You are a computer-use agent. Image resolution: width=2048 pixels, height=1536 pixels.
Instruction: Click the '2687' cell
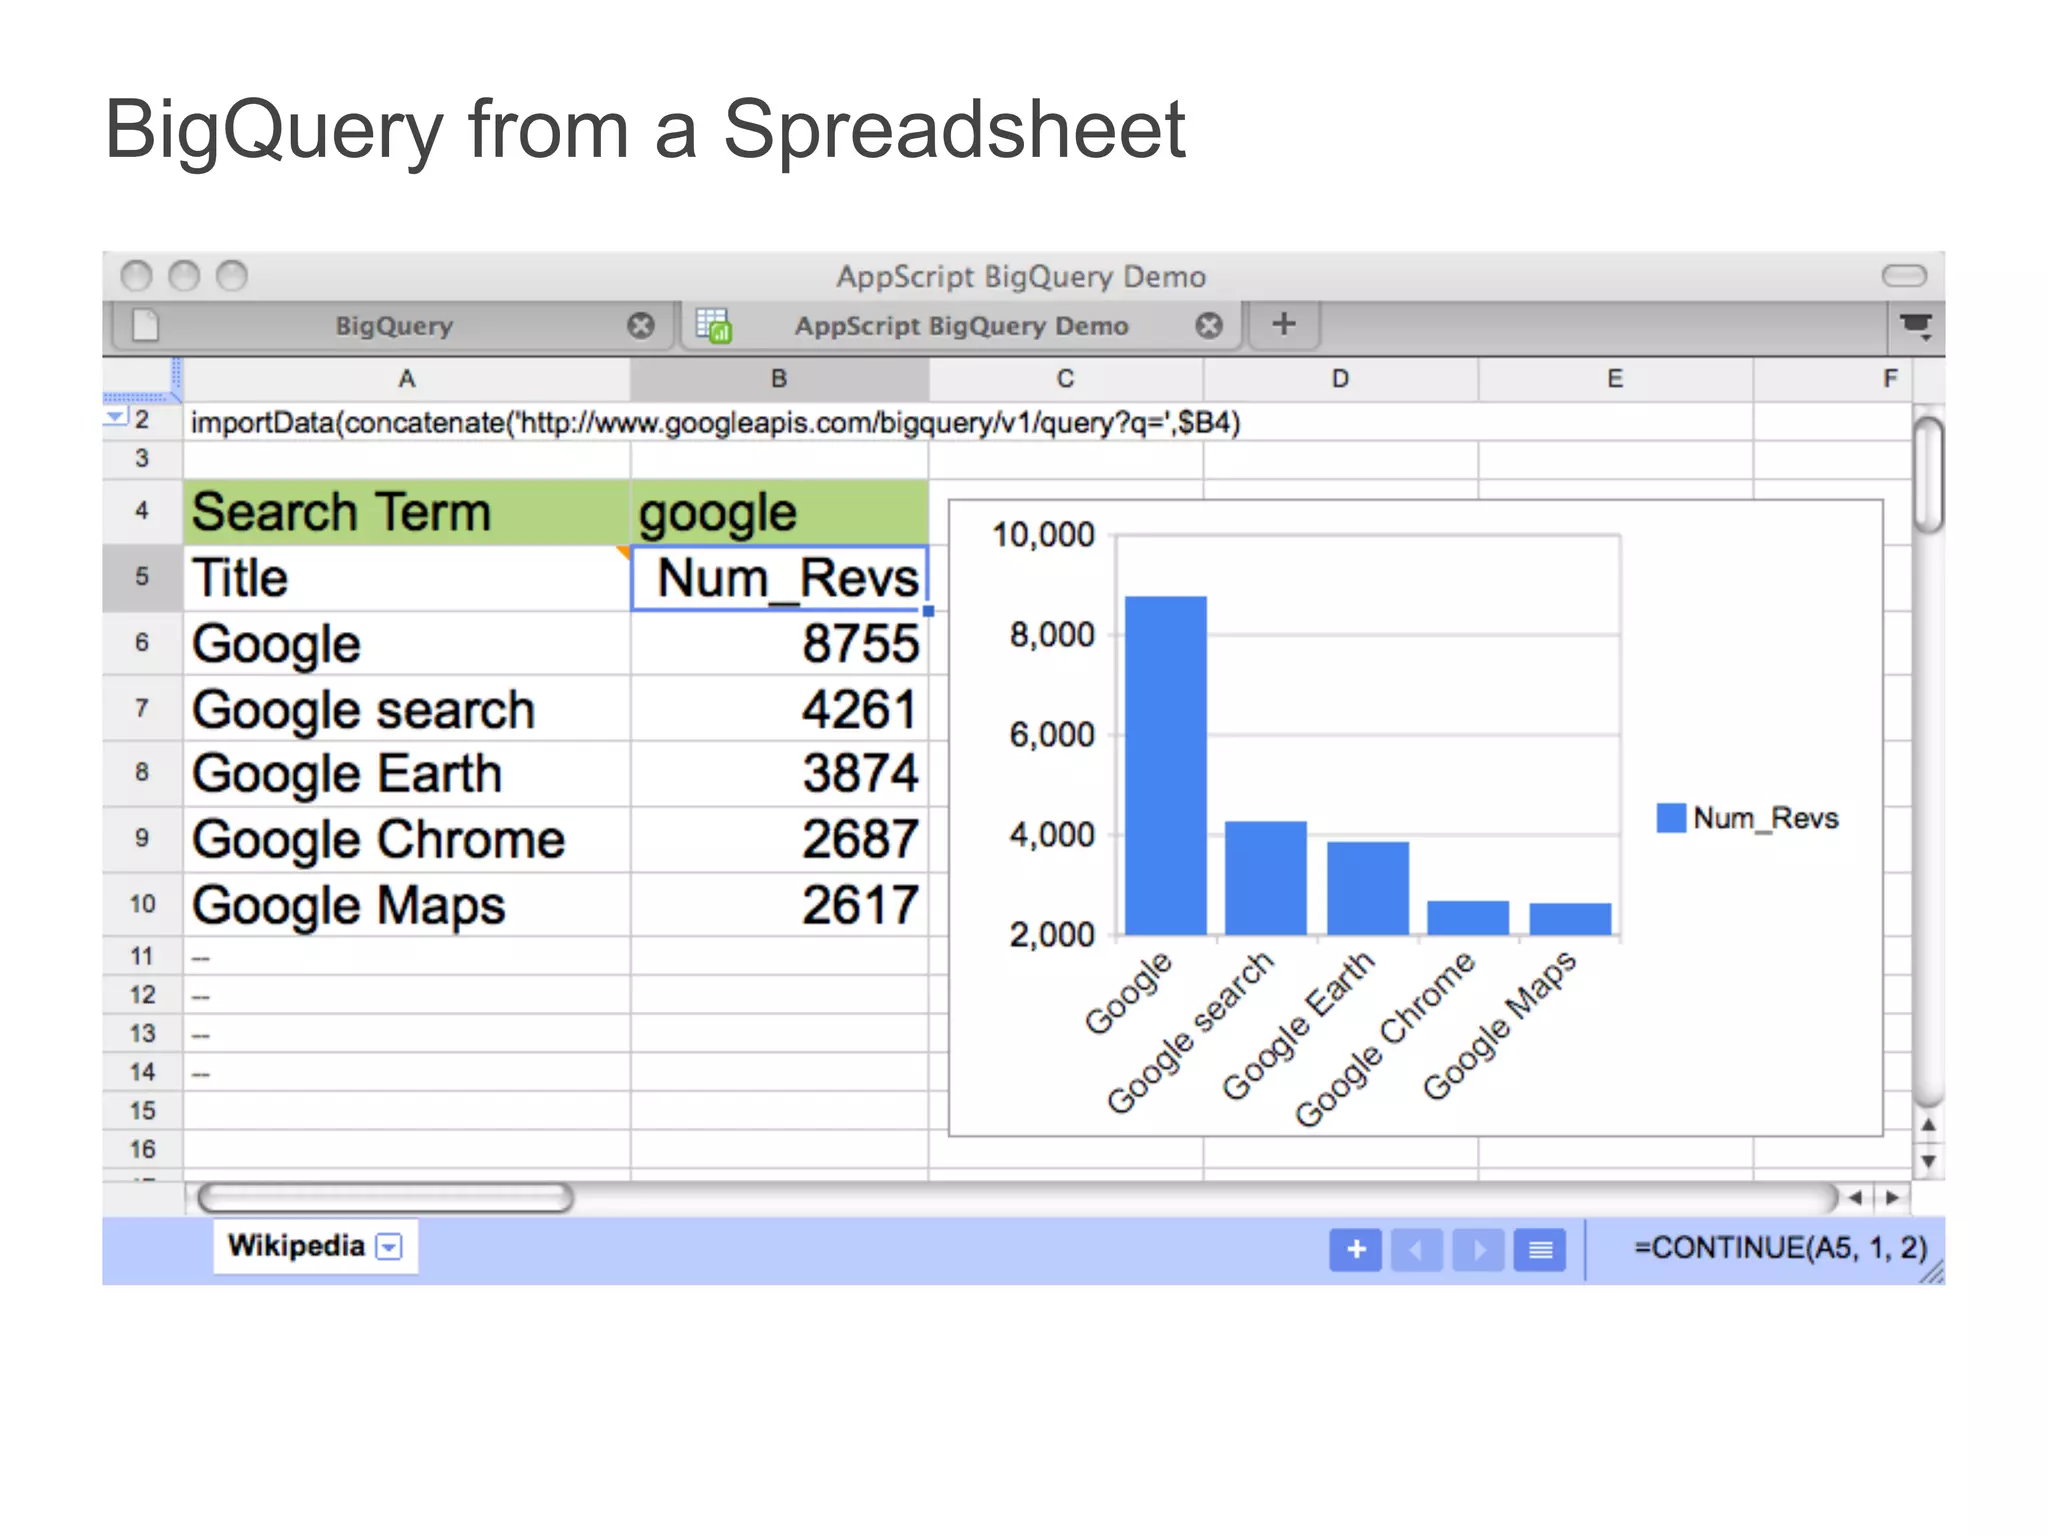point(779,840)
